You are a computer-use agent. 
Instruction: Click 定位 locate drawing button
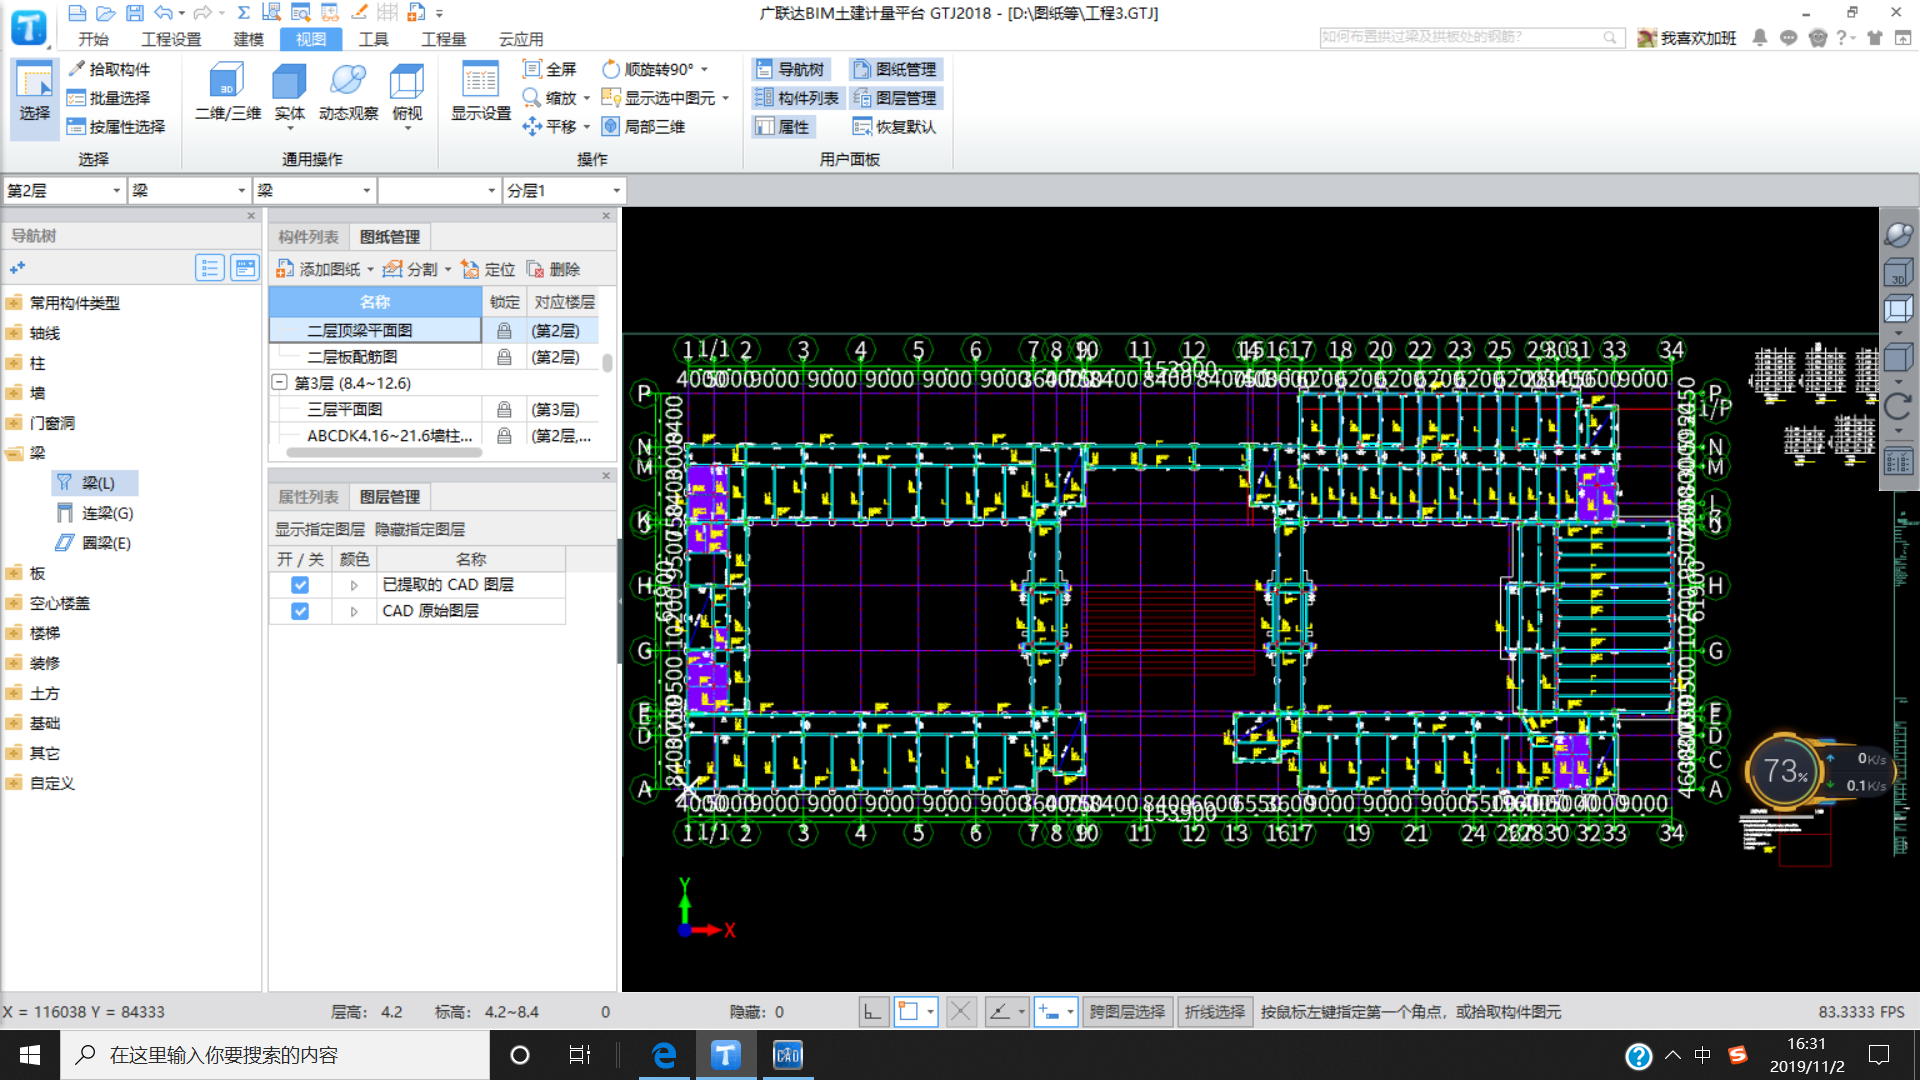[488, 269]
